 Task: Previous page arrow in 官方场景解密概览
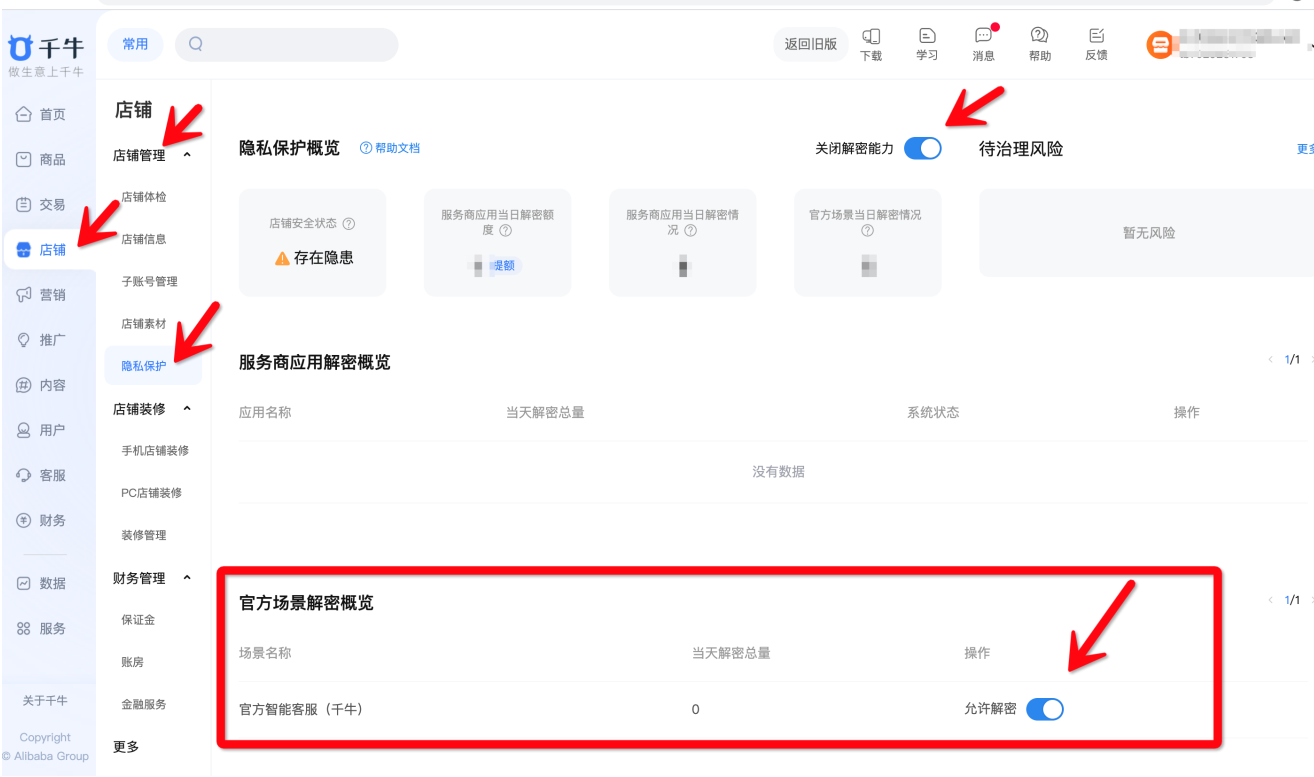coord(1271,600)
